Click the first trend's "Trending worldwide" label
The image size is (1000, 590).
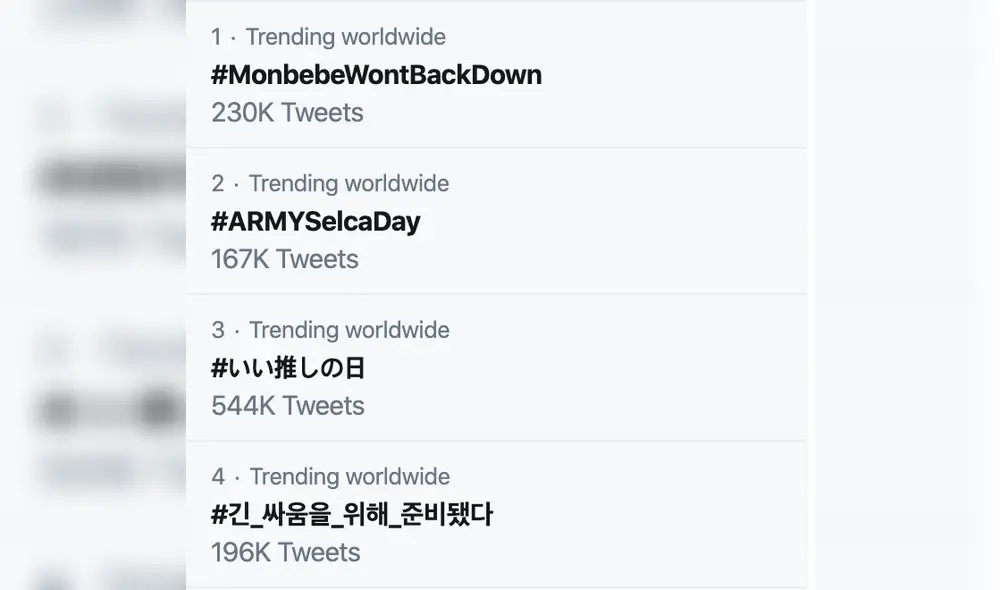point(346,37)
